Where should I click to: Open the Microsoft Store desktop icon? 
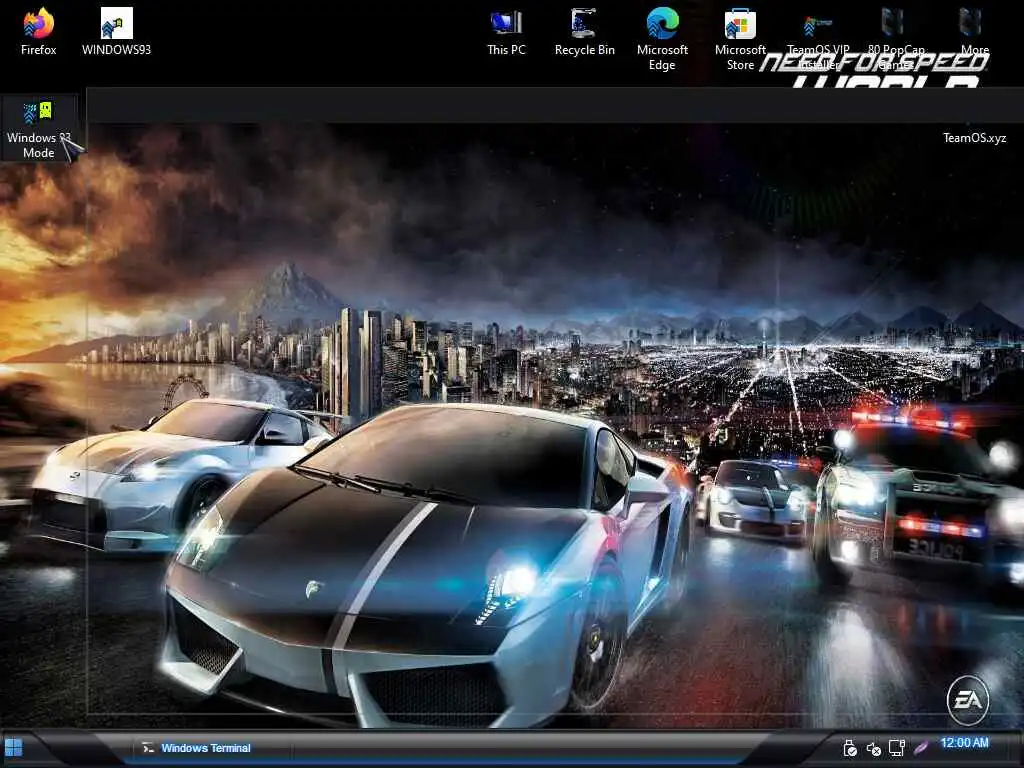(x=740, y=39)
